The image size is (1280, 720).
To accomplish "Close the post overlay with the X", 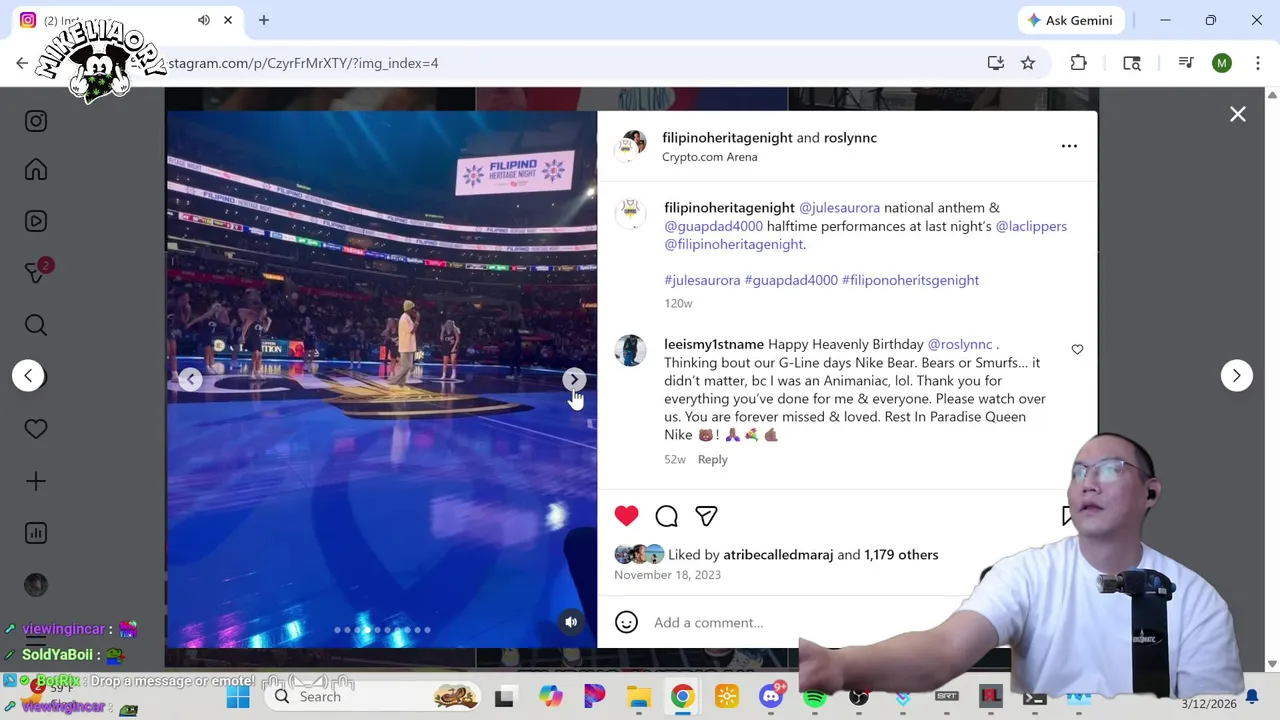I will tap(1238, 114).
